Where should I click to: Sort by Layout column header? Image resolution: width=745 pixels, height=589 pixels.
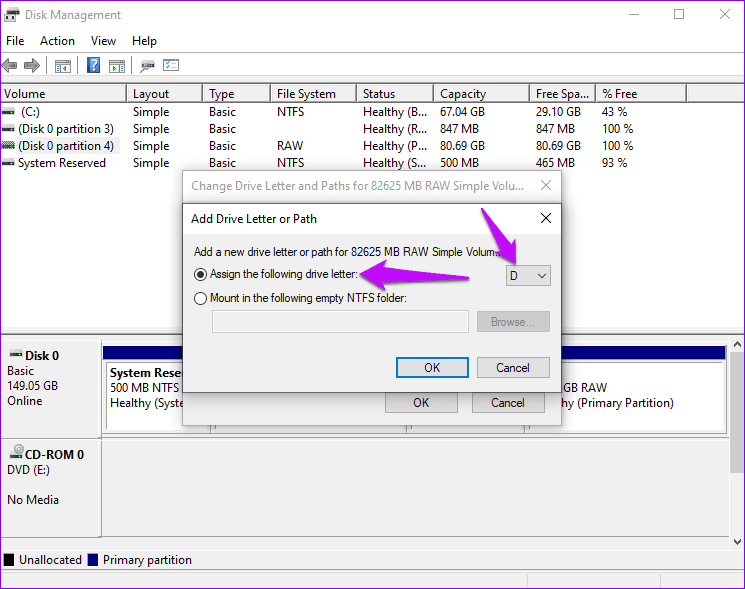165,94
